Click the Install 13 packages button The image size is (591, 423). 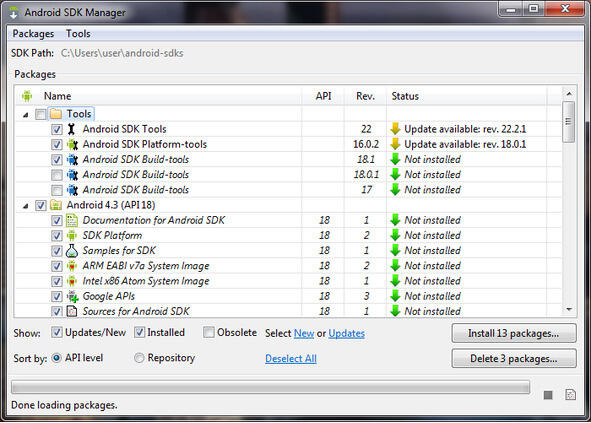(x=514, y=333)
